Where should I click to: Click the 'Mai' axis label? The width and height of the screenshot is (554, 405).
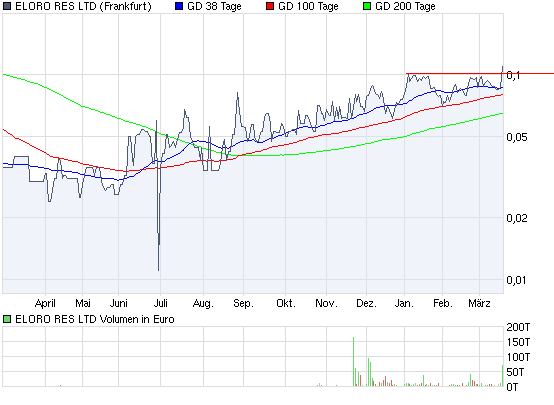coord(83,303)
